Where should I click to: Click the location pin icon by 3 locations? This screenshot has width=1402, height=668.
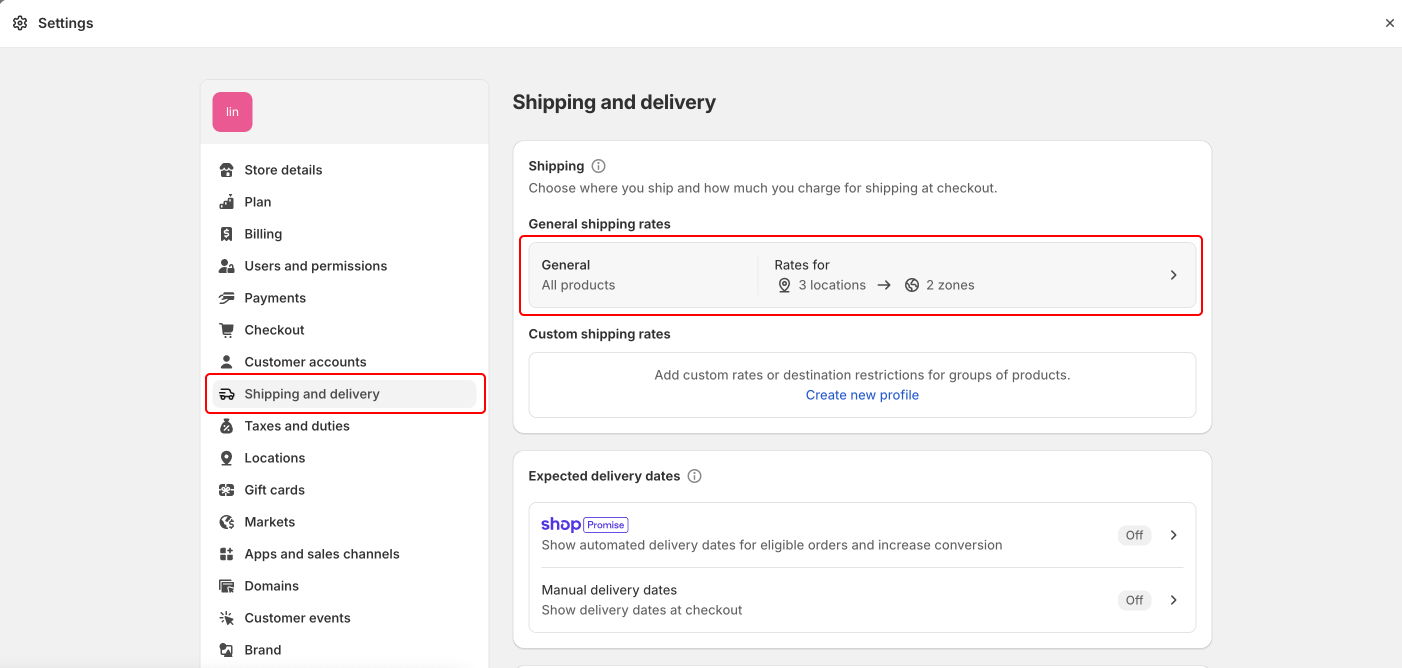coord(784,285)
